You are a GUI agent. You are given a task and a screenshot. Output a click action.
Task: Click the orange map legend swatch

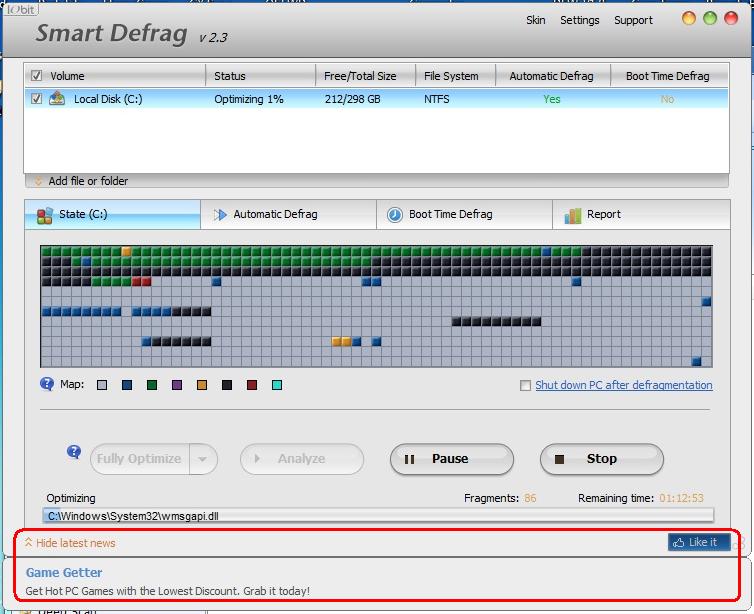pyautogui.click(x=202, y=385)
